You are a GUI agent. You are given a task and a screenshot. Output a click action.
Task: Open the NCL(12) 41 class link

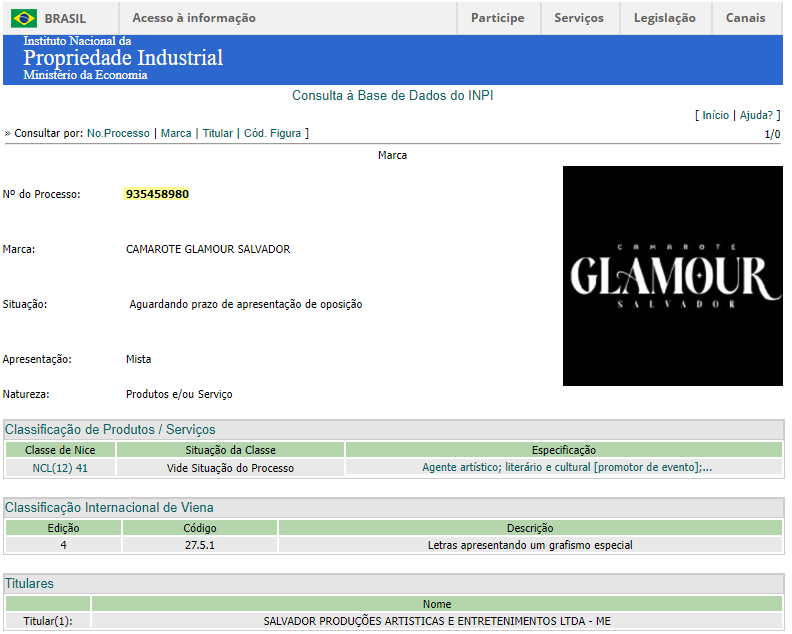pyautogui.click(x=60, y=468)
